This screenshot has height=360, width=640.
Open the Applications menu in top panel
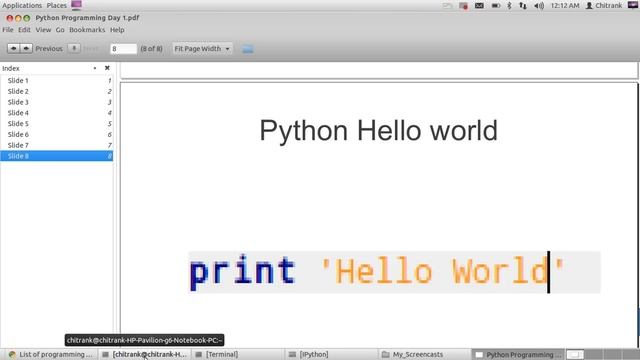[x=22, y=5]
